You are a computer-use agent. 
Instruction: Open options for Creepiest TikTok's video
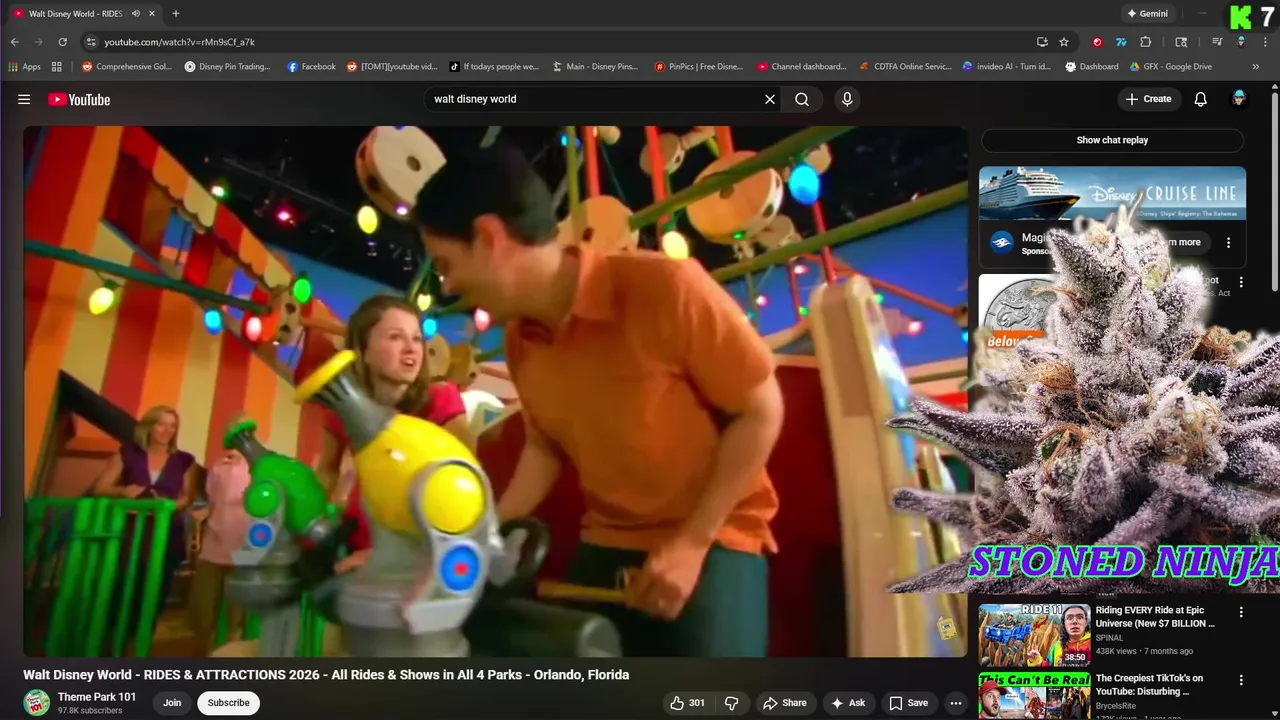[1241, 680]
